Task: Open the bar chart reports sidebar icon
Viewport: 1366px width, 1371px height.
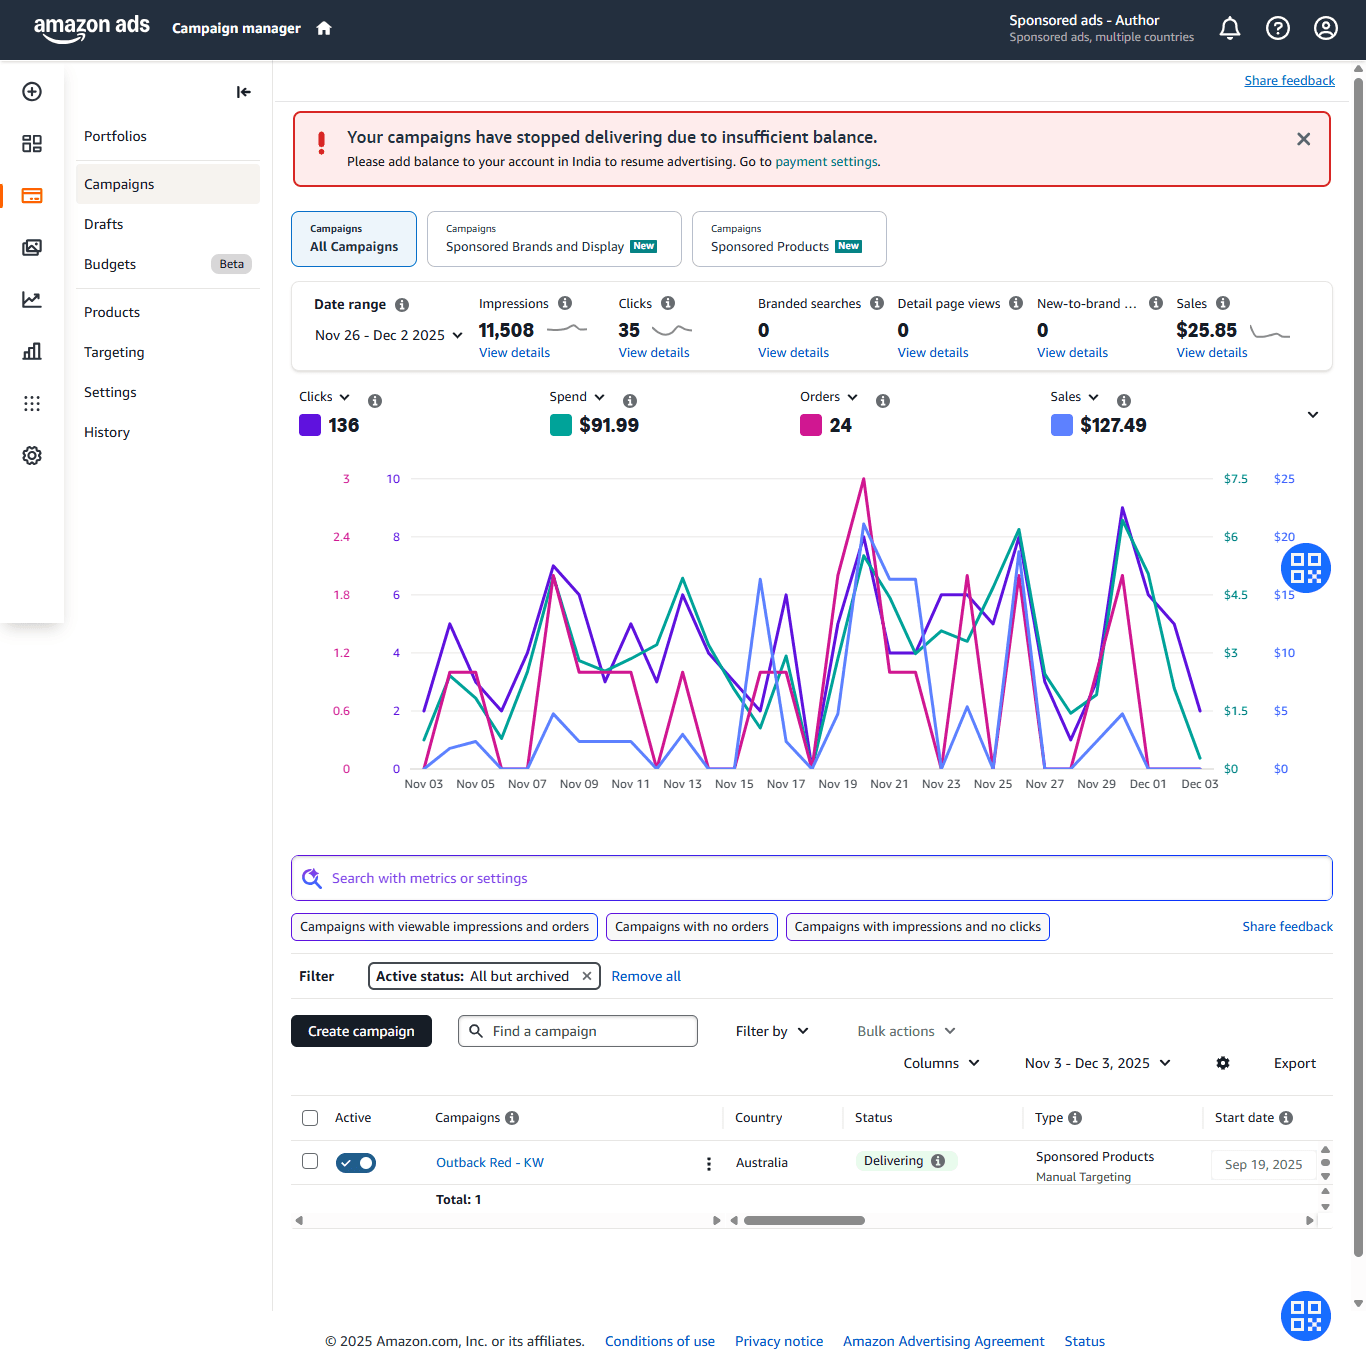Action: click(32, 351)
